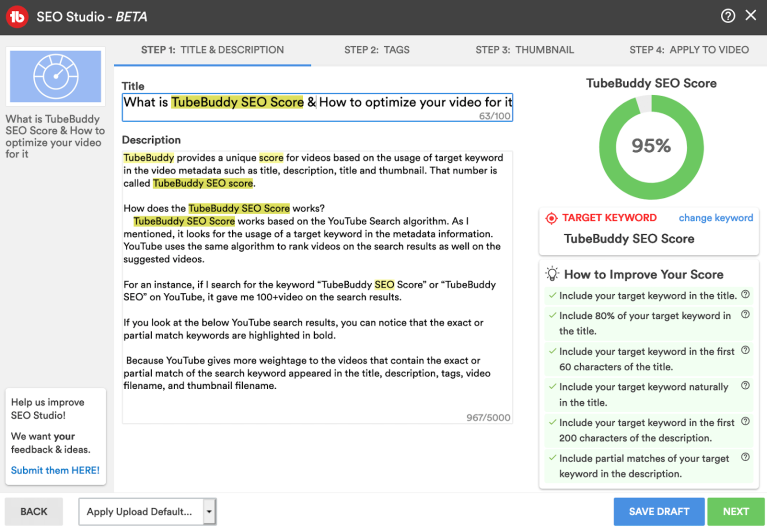Click the 'TARGET KEYWORD' label
This screenshot has width=767, height=530.
[x=609, y=218]
